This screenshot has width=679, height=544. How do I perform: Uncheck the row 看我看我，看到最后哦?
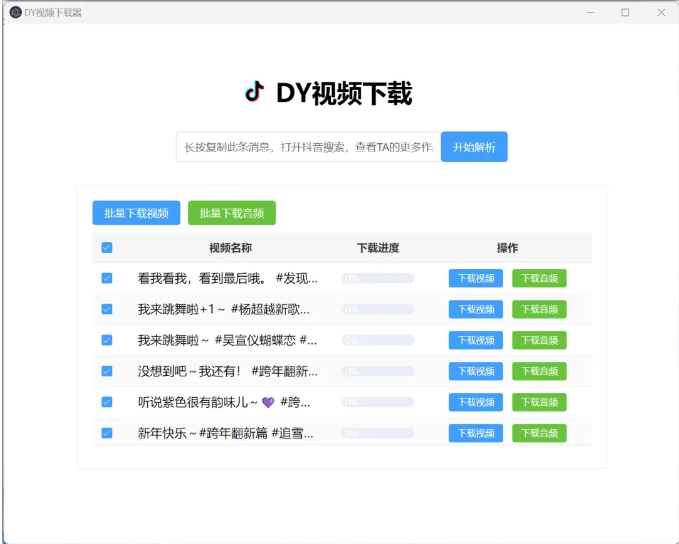click(x=107, y=278)
